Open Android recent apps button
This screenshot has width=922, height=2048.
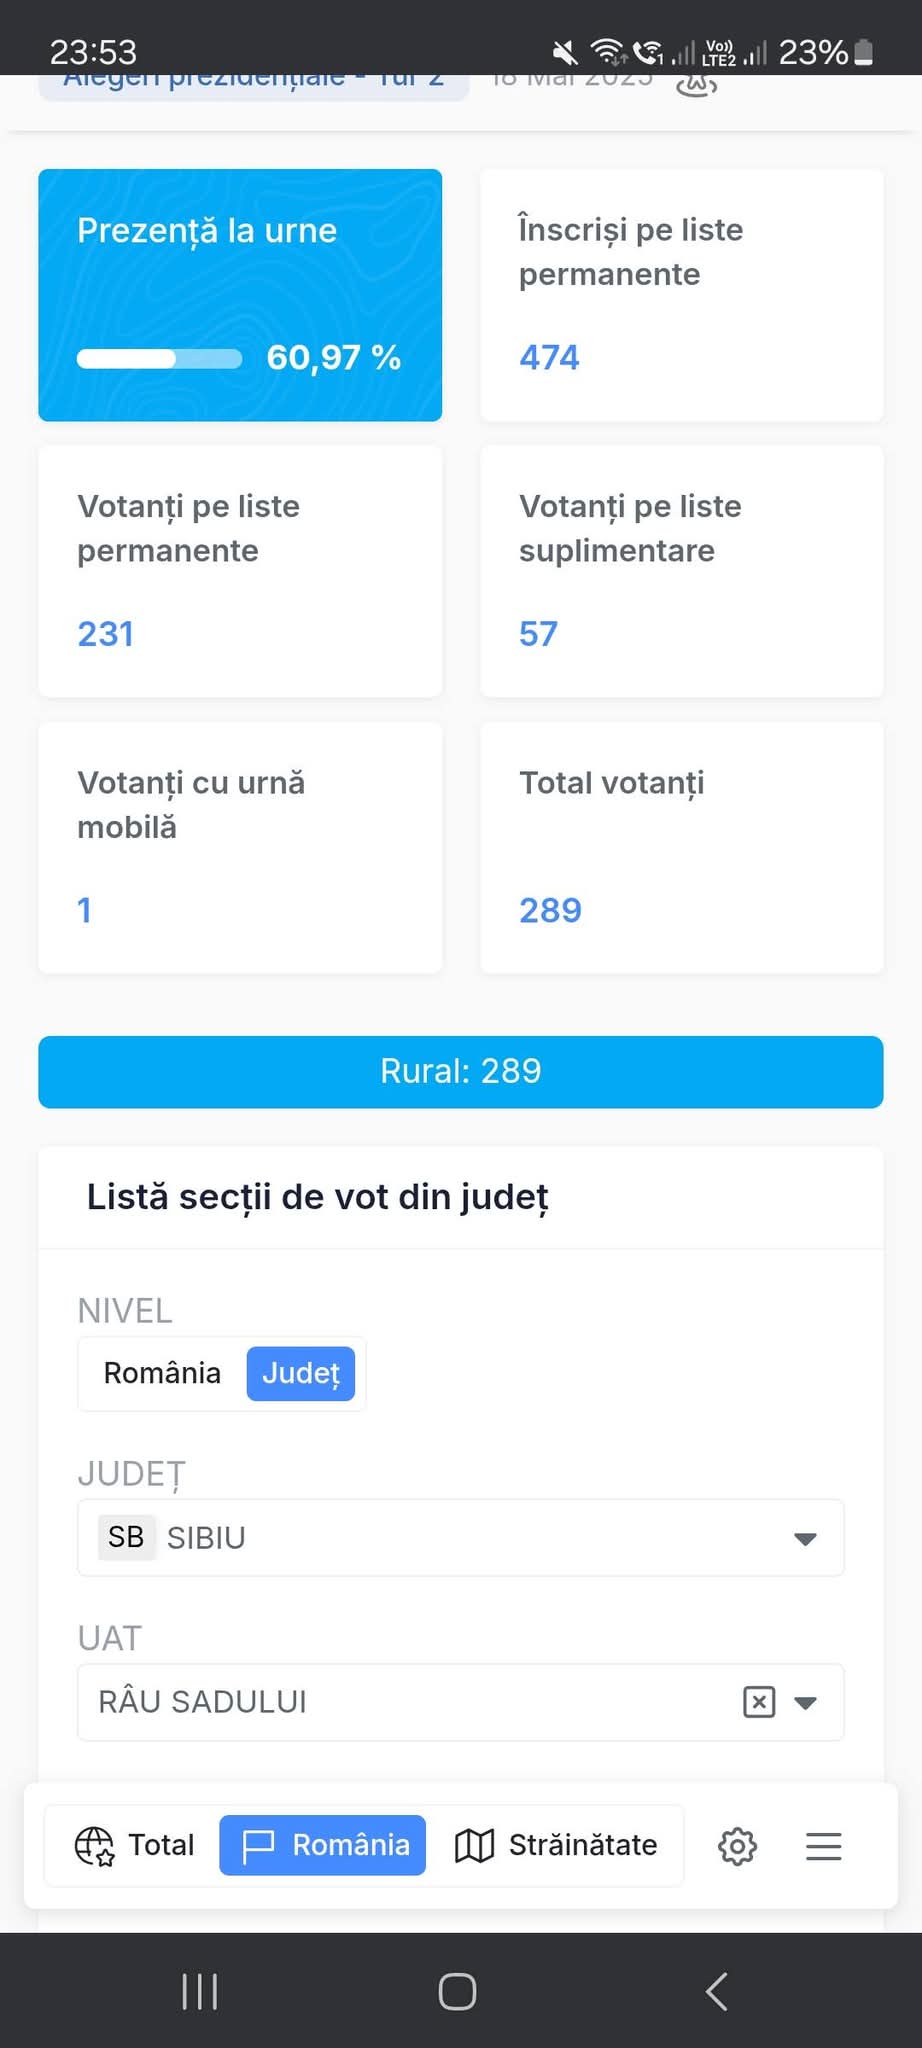coord(200,1991)
